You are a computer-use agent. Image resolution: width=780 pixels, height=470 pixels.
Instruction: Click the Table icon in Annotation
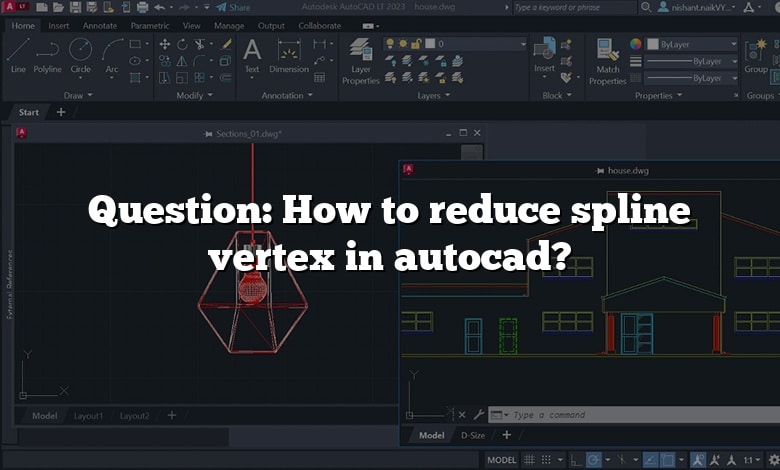click(x=319, y=78)
